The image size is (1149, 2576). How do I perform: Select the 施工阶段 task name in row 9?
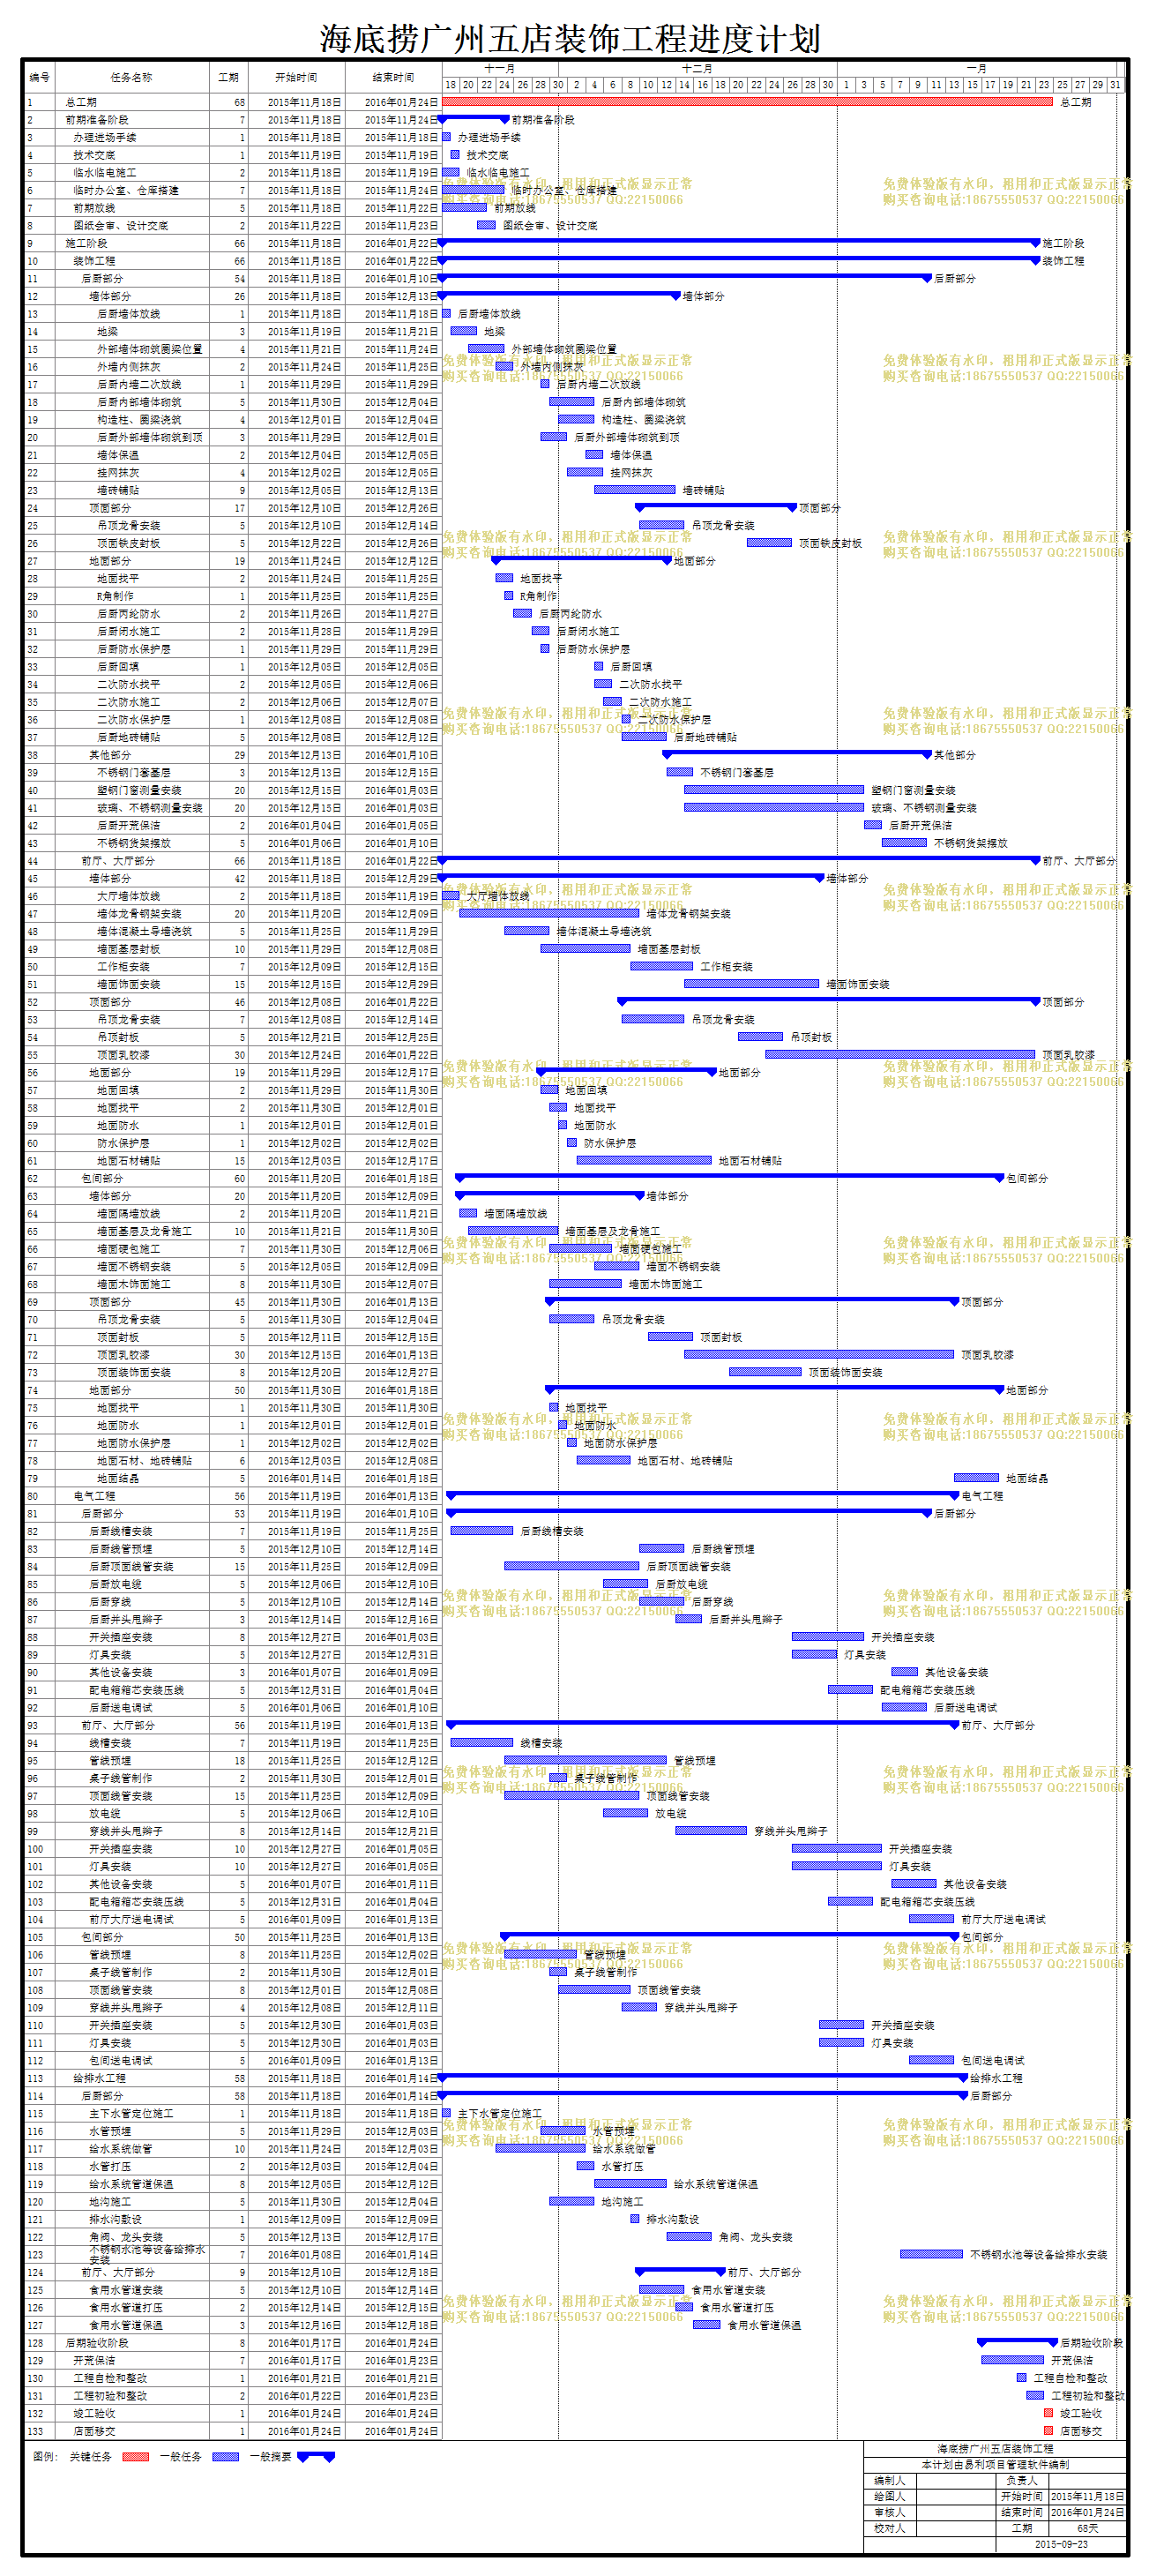point(86,243)
